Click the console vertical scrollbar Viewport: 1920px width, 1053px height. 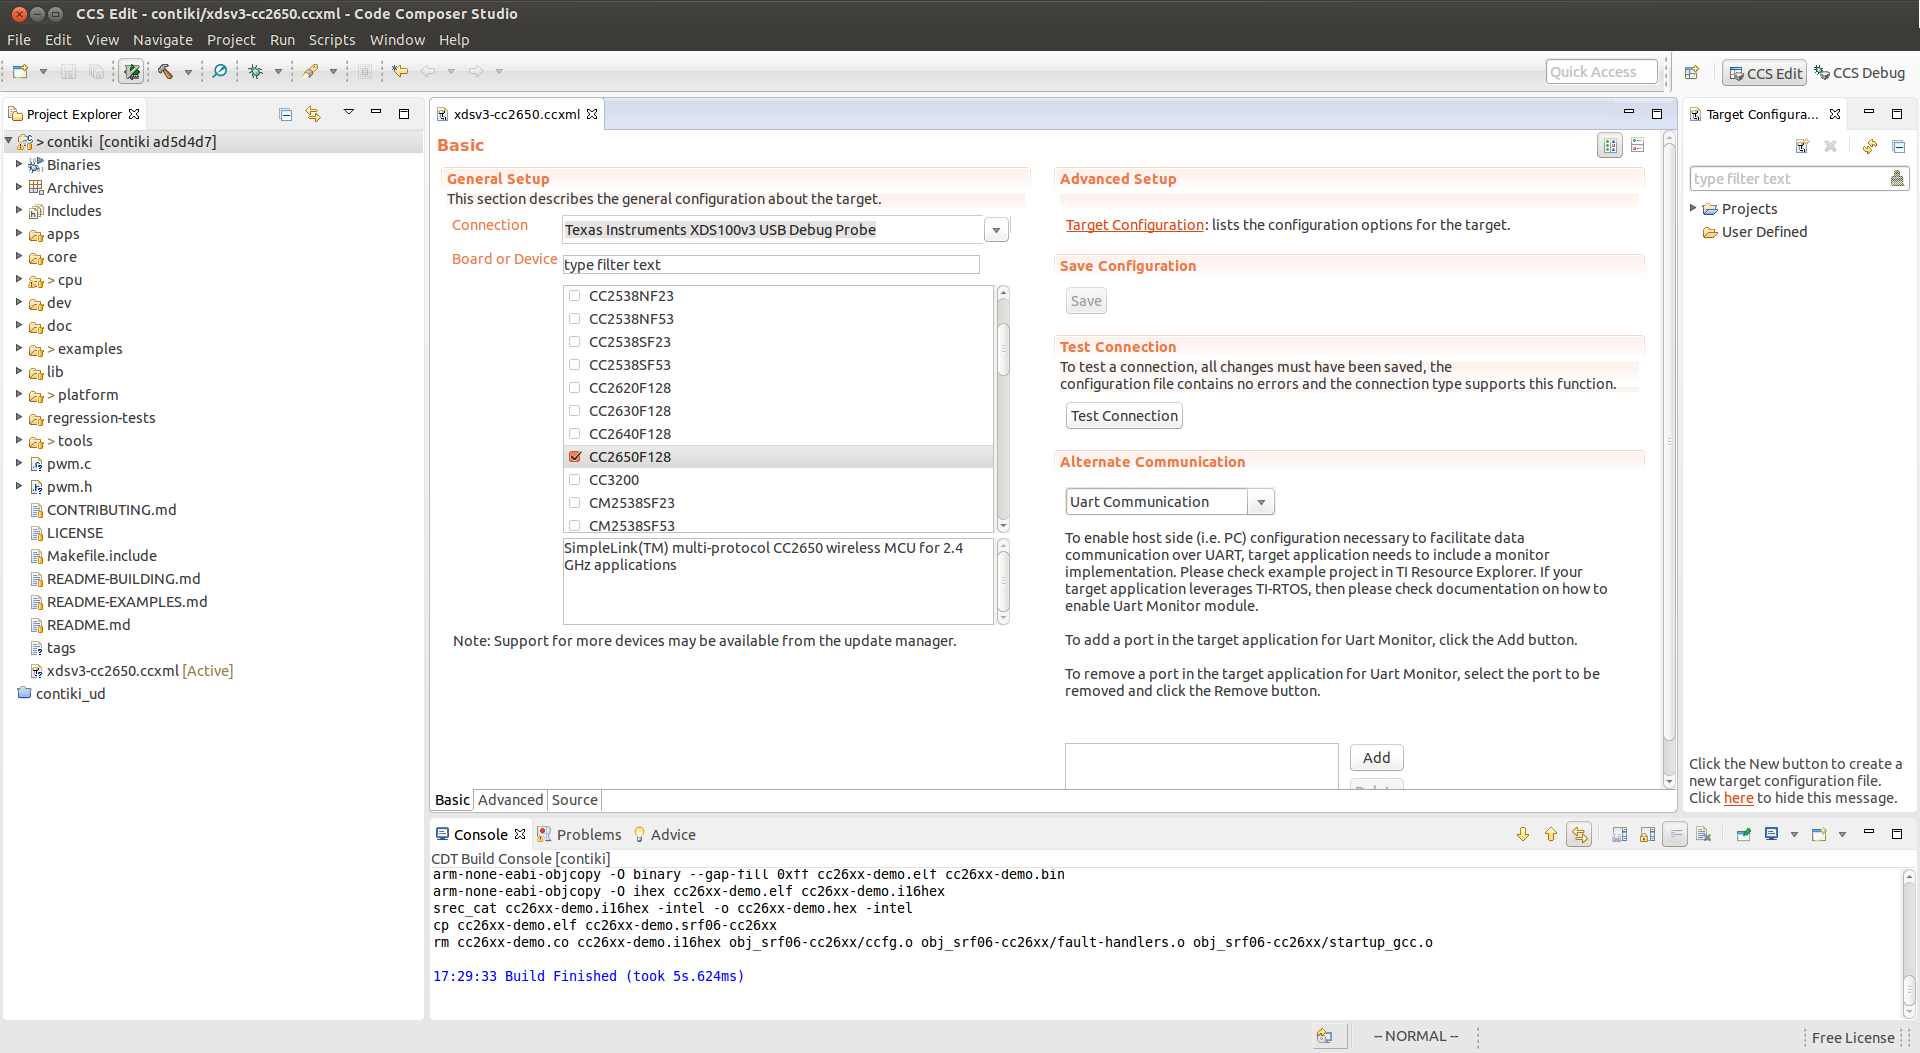tap(1908, 943)
